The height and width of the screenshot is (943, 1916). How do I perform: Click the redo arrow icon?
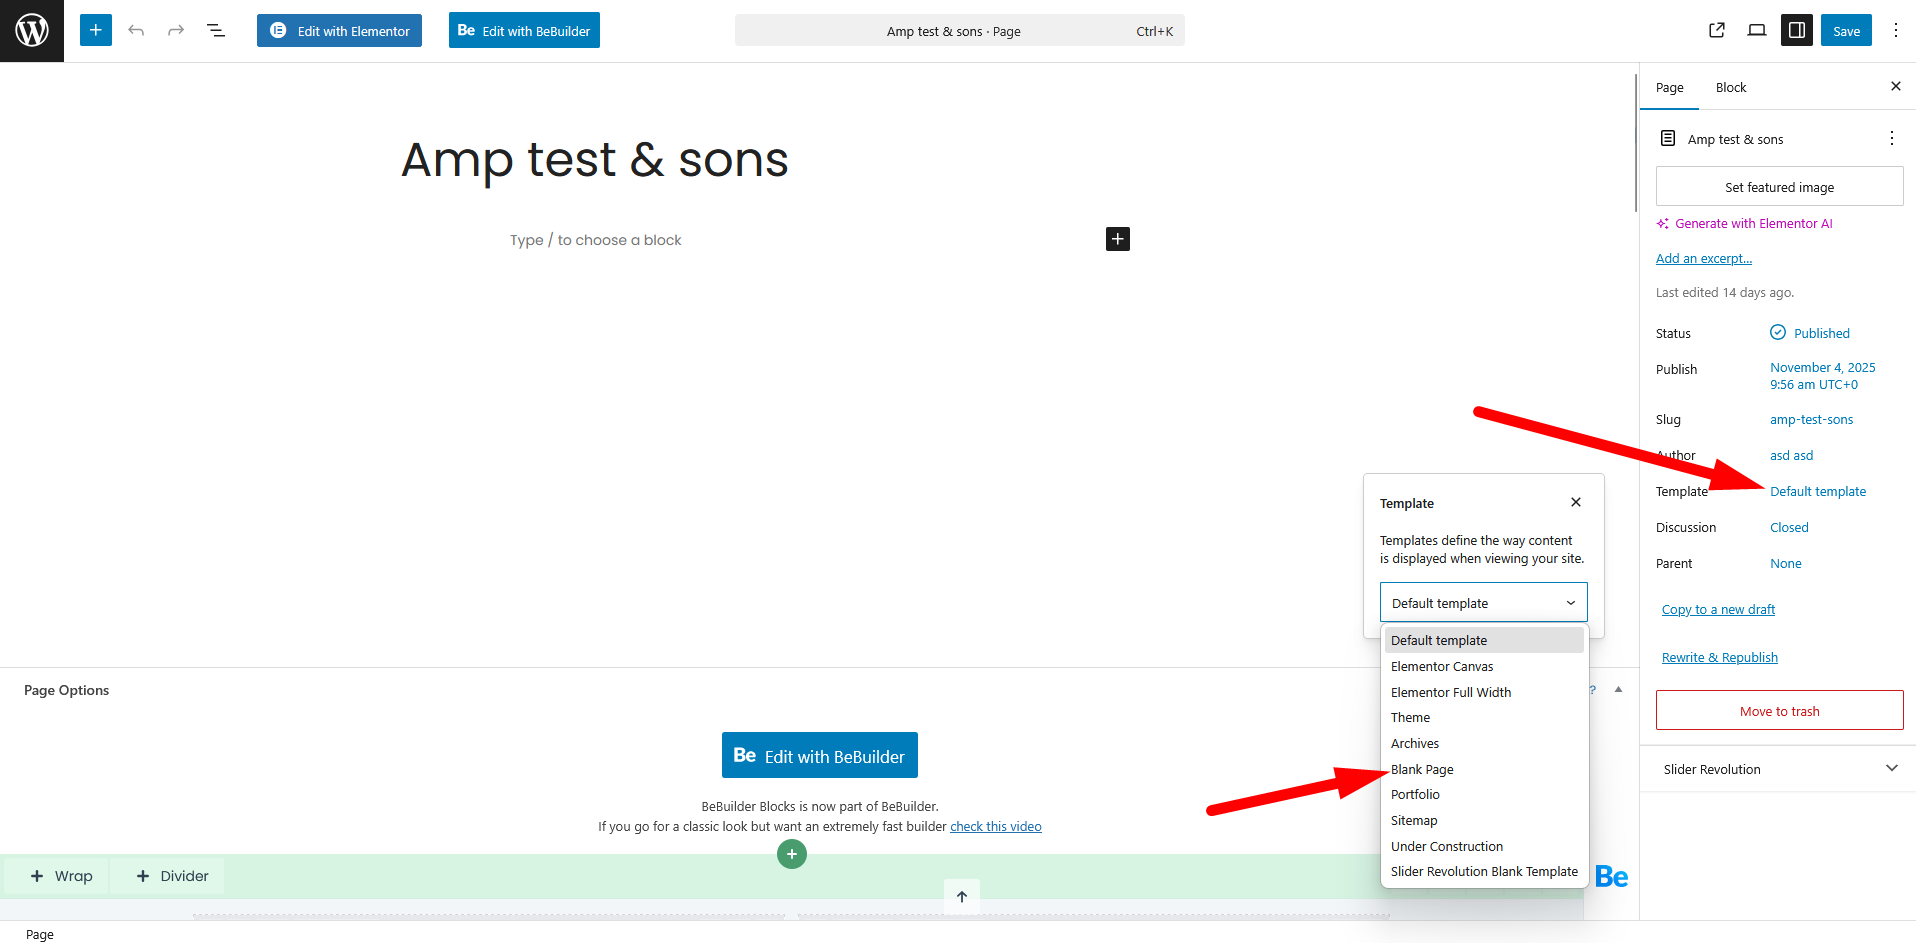(176, 31)
